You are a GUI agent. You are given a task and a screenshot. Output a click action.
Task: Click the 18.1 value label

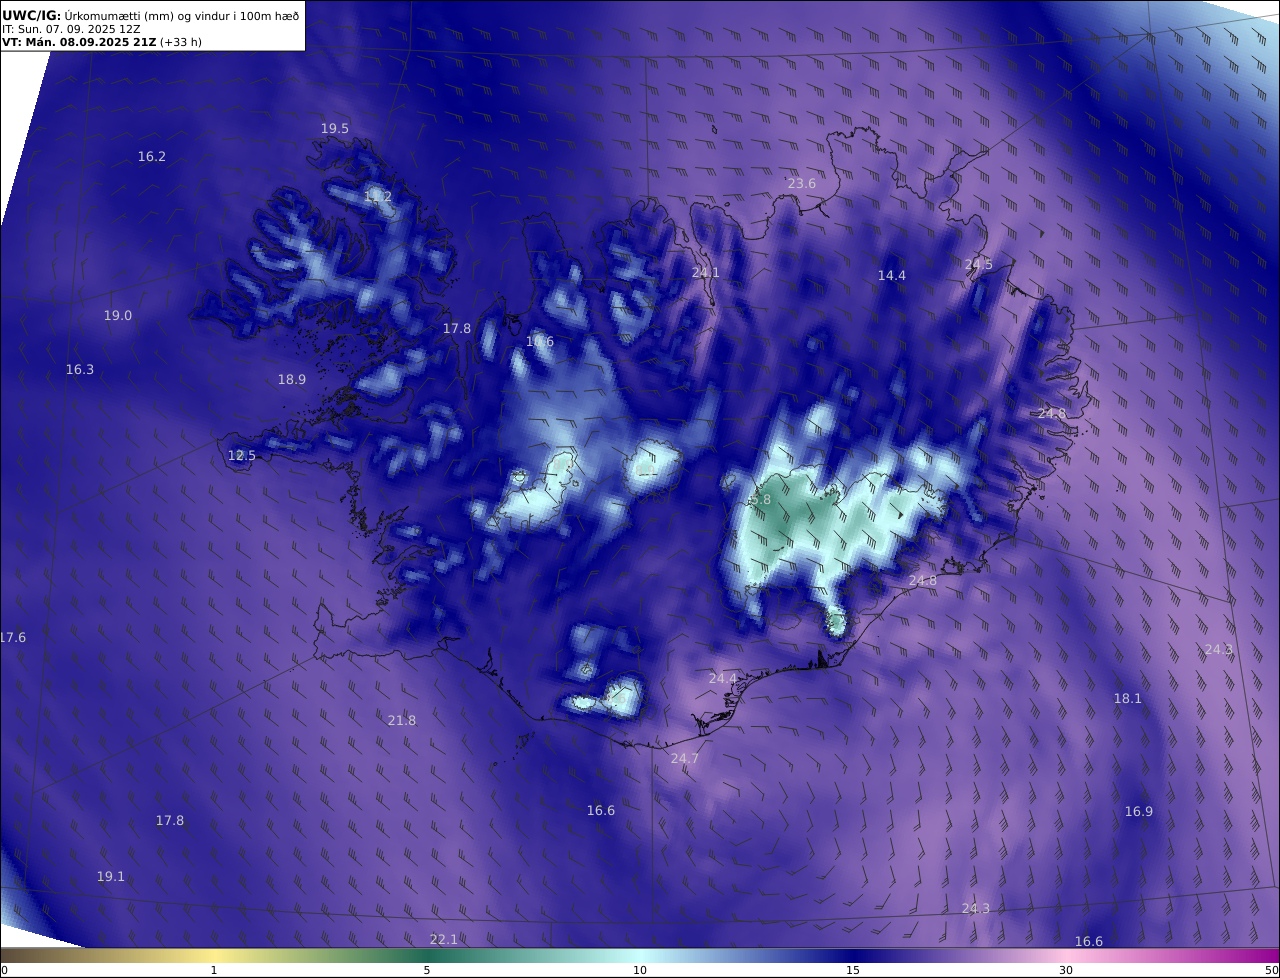[x=1128, y=699]
